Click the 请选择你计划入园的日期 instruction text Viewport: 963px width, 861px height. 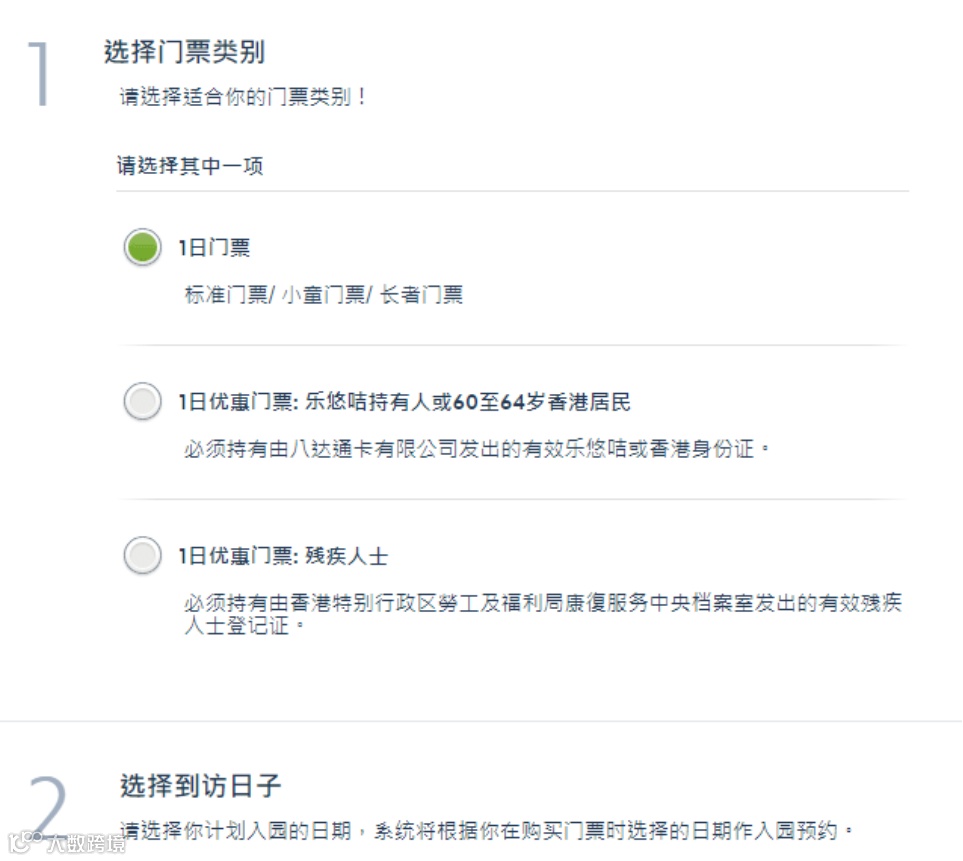[x=488, y=831]
